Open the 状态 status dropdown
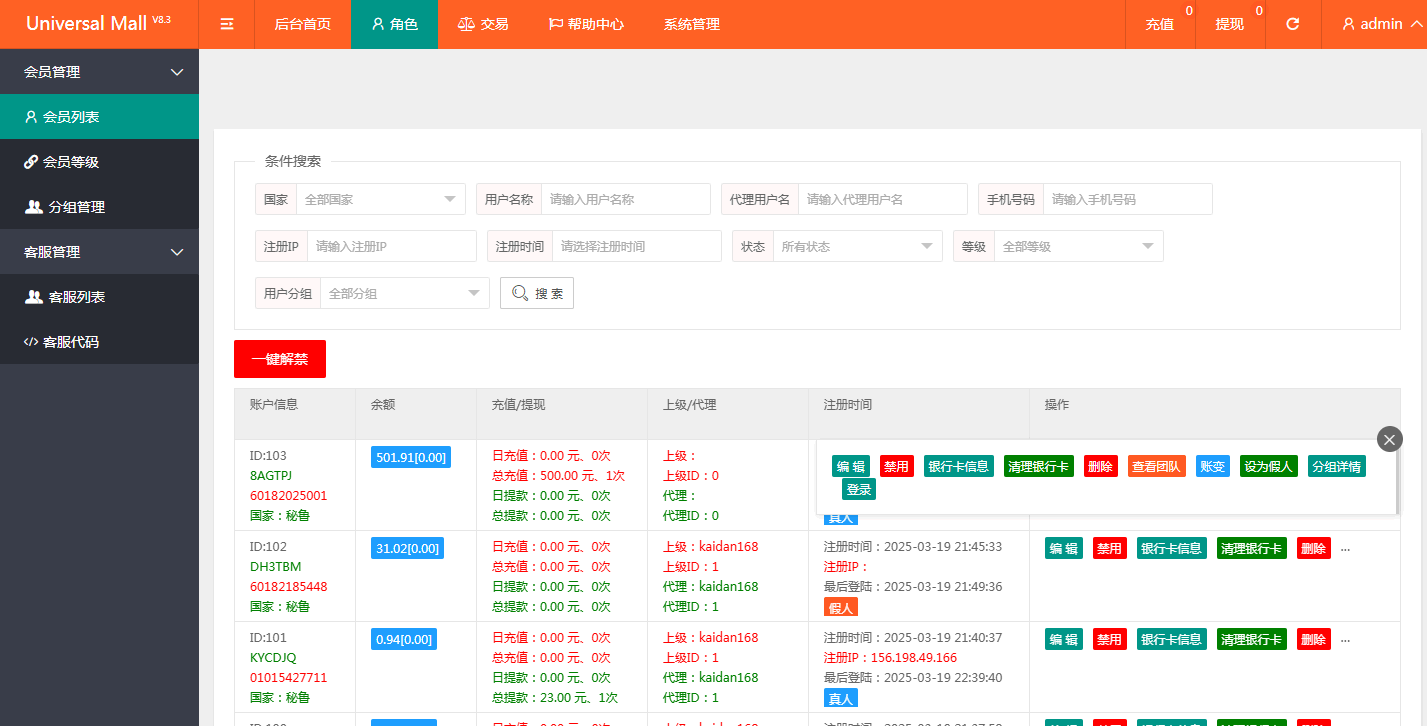1427x726 pixels. 857,246
